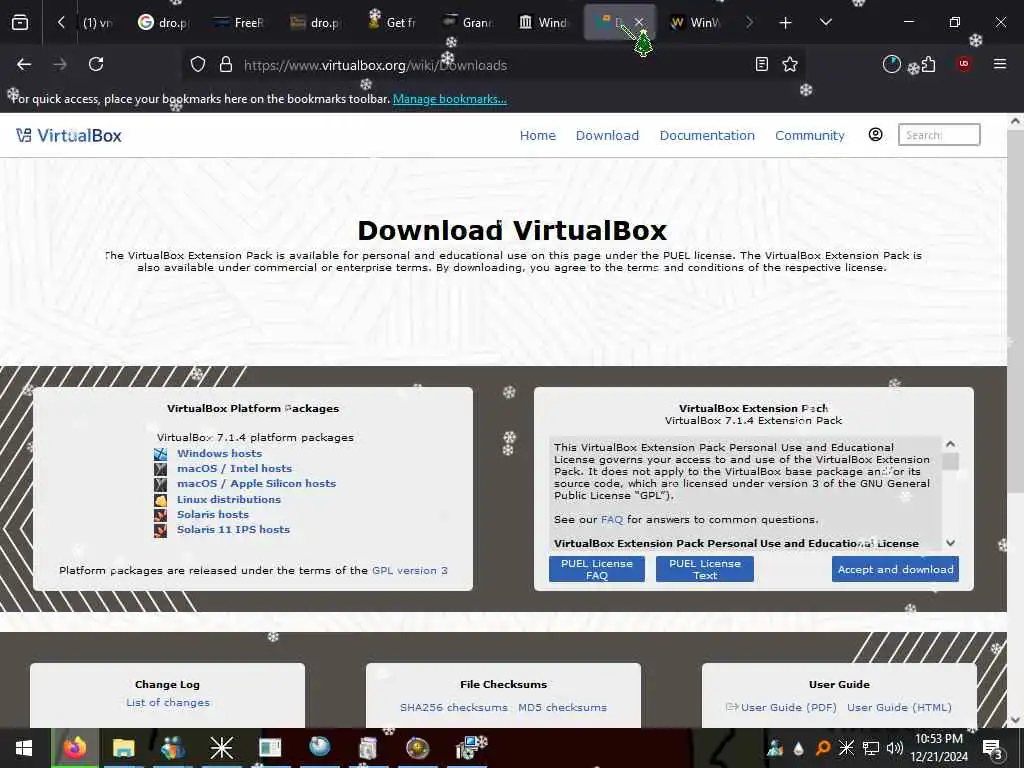Open the User Guide (PDF) link
This screenshot has height=768, width=1024.
(788, 707)
